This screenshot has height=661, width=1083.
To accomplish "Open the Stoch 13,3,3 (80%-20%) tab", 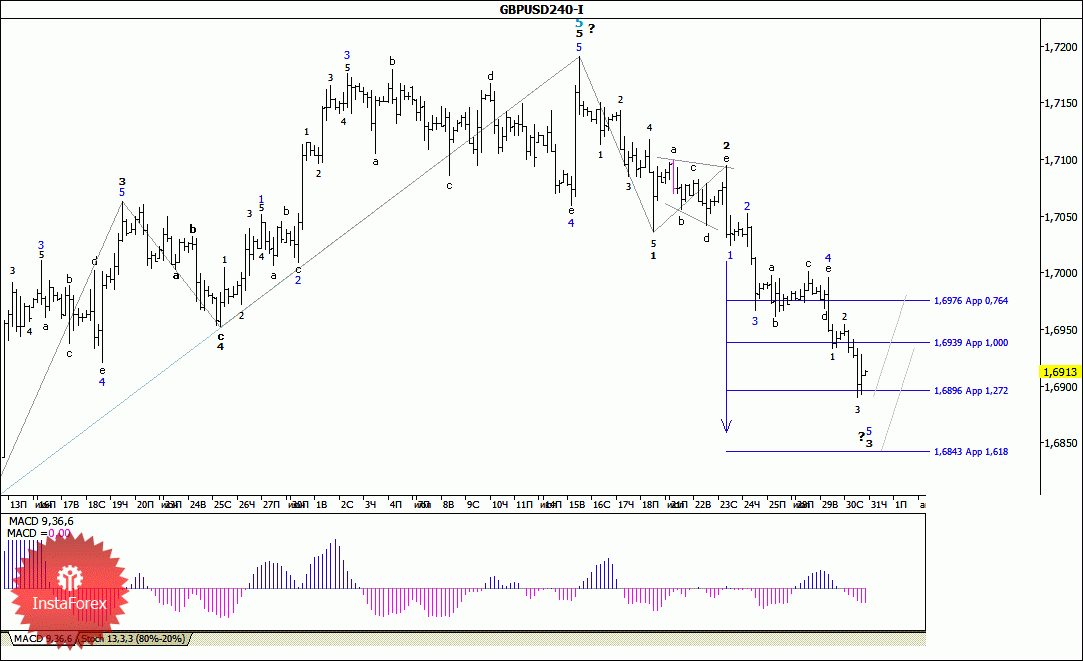I will (x=133, y=639).
